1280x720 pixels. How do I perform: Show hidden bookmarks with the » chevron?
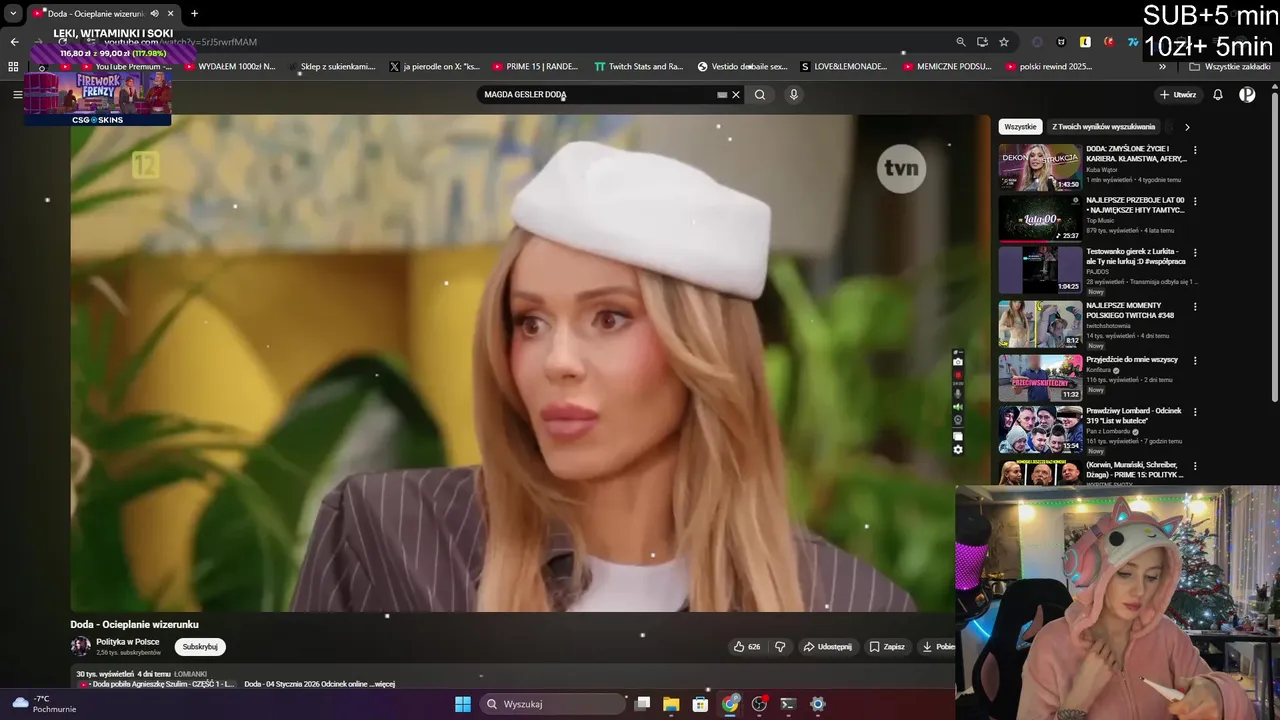[x=1162, y=67]
